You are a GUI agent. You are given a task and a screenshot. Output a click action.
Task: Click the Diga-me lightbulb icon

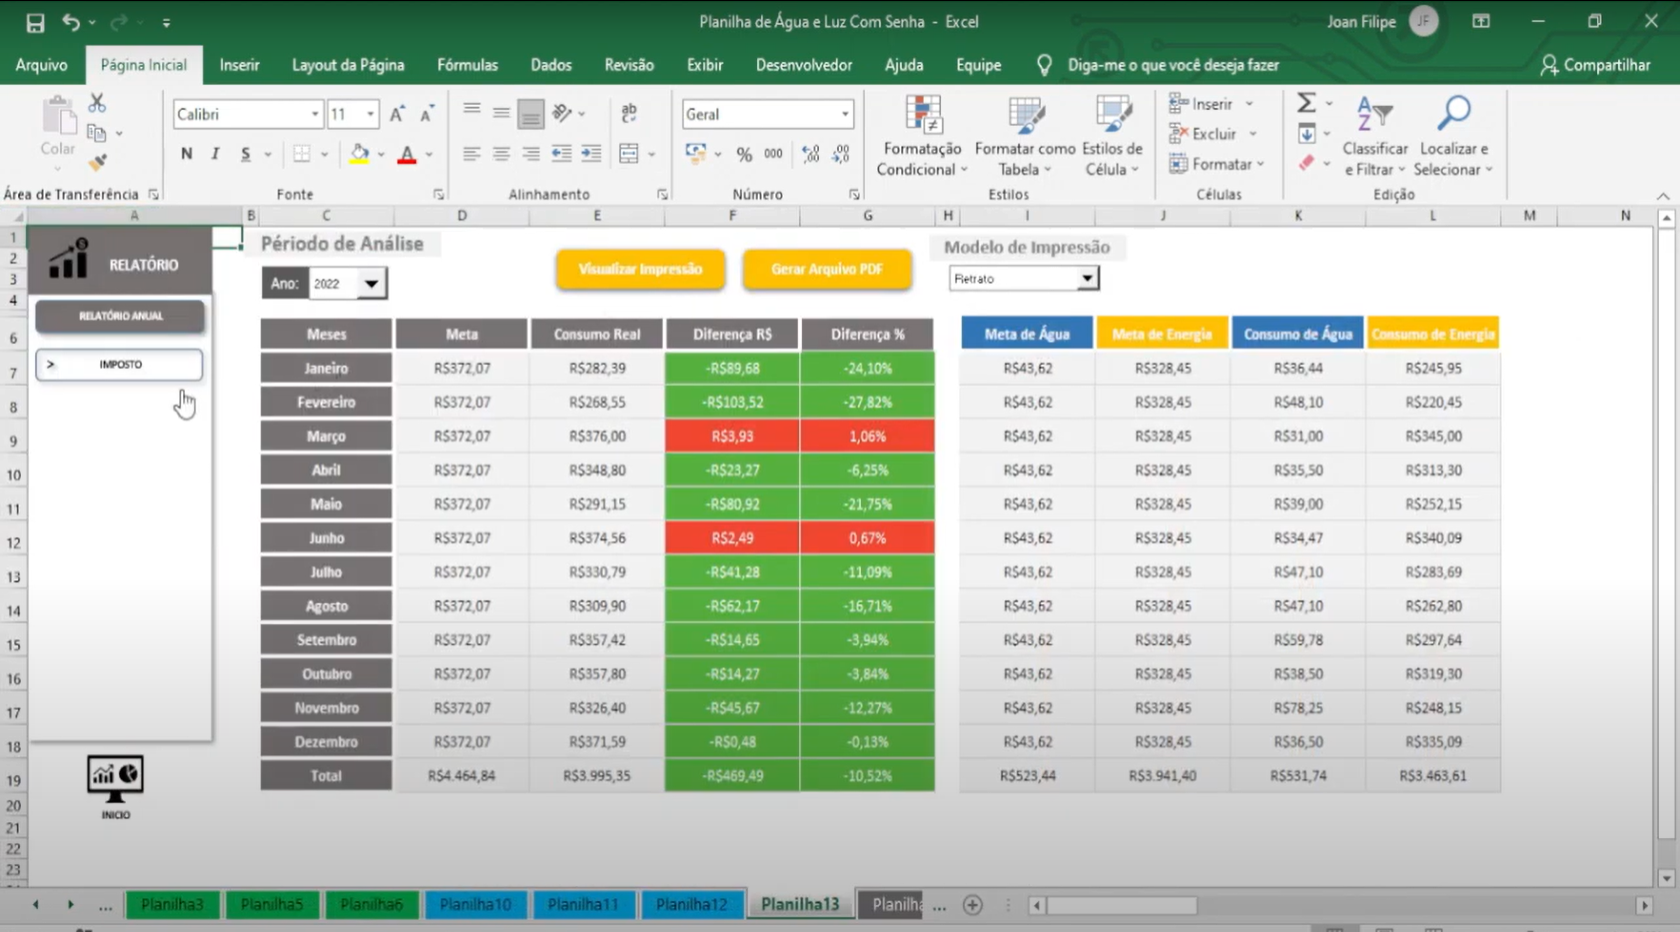[1044, 65]
